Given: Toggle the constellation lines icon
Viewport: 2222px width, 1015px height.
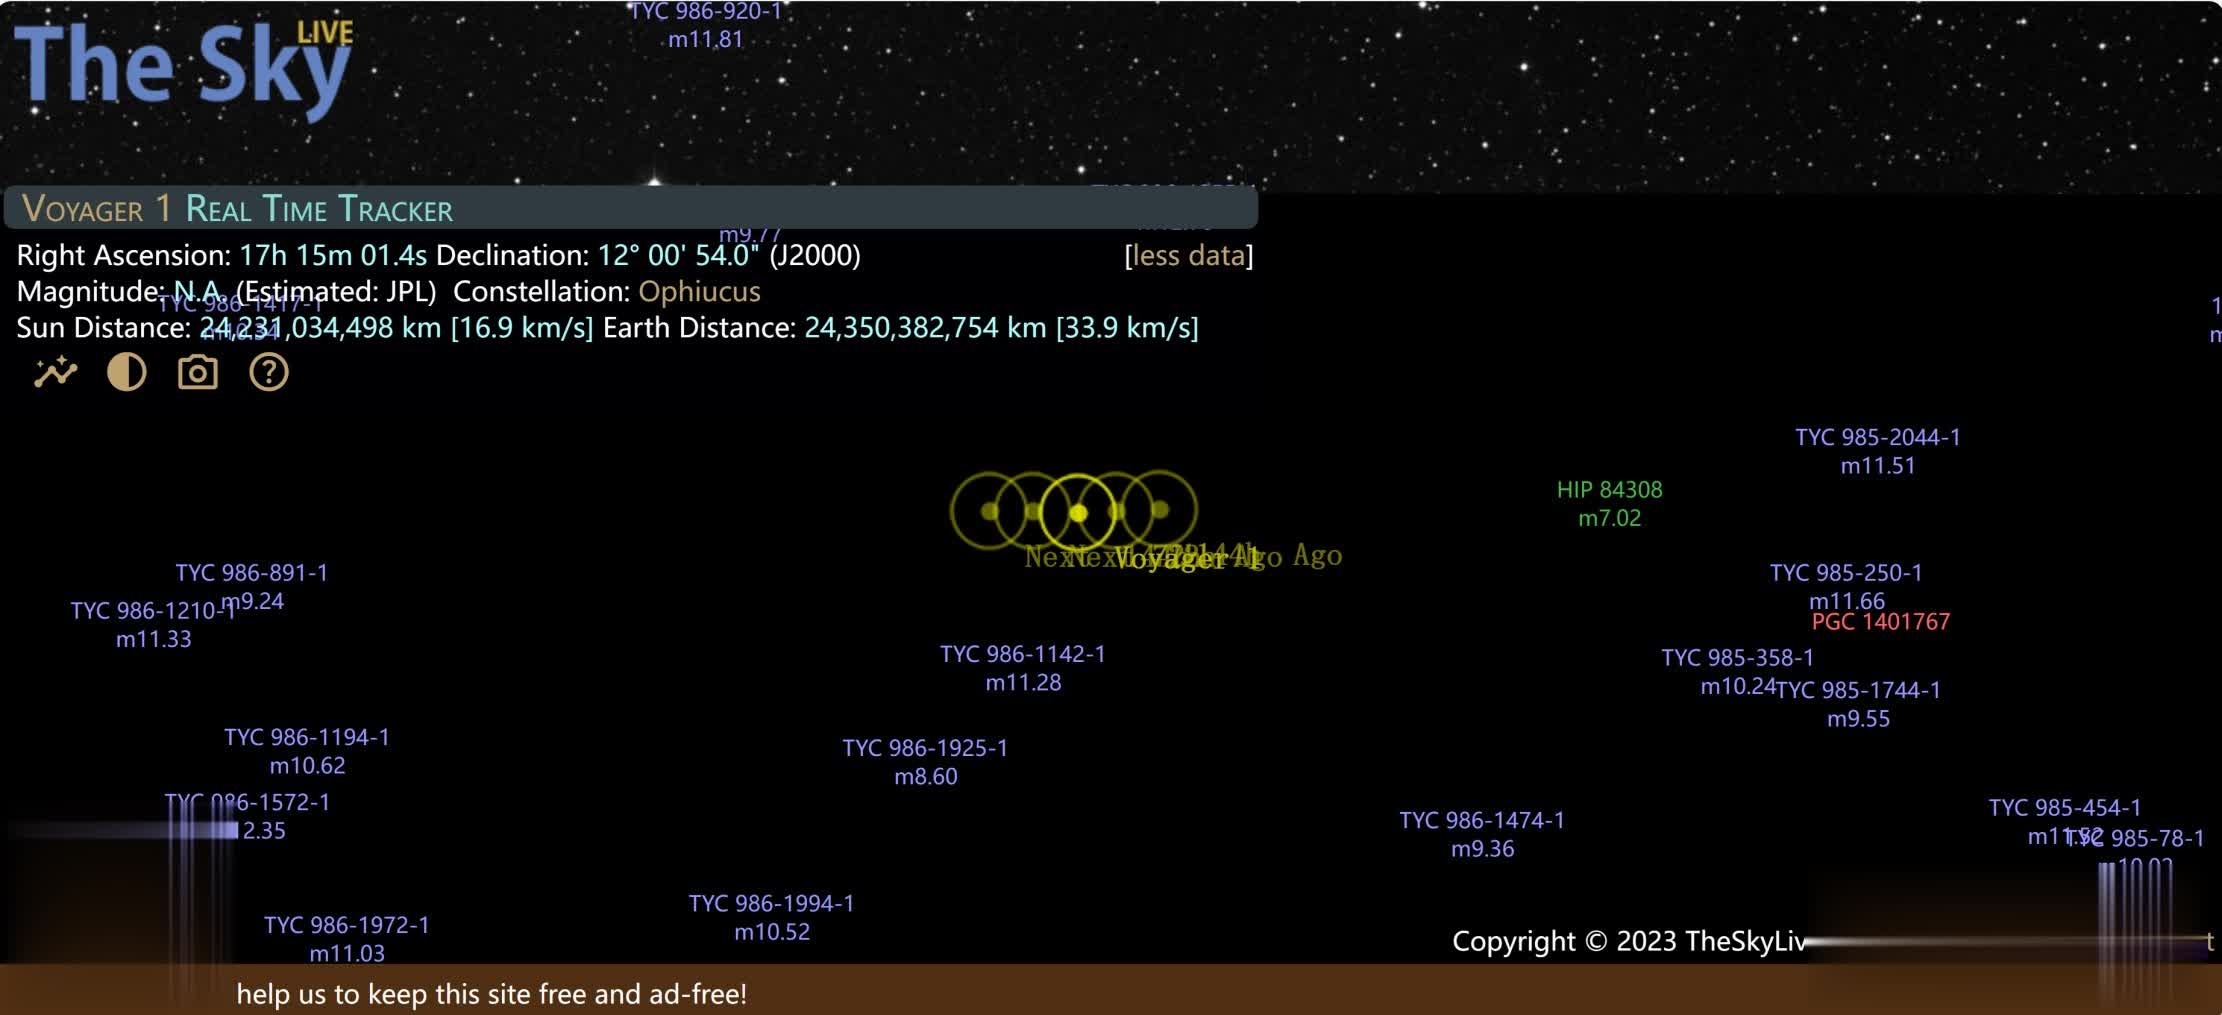Looking at the screenshot, I should (56, 373).
